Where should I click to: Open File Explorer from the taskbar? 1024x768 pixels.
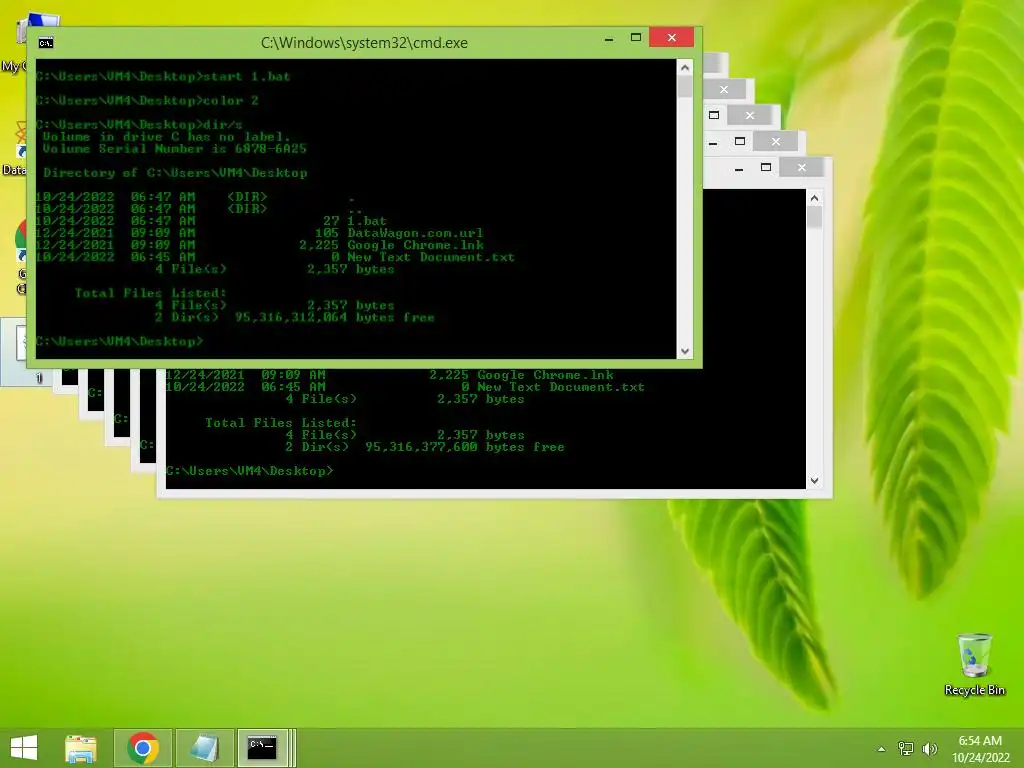point(81,748)
